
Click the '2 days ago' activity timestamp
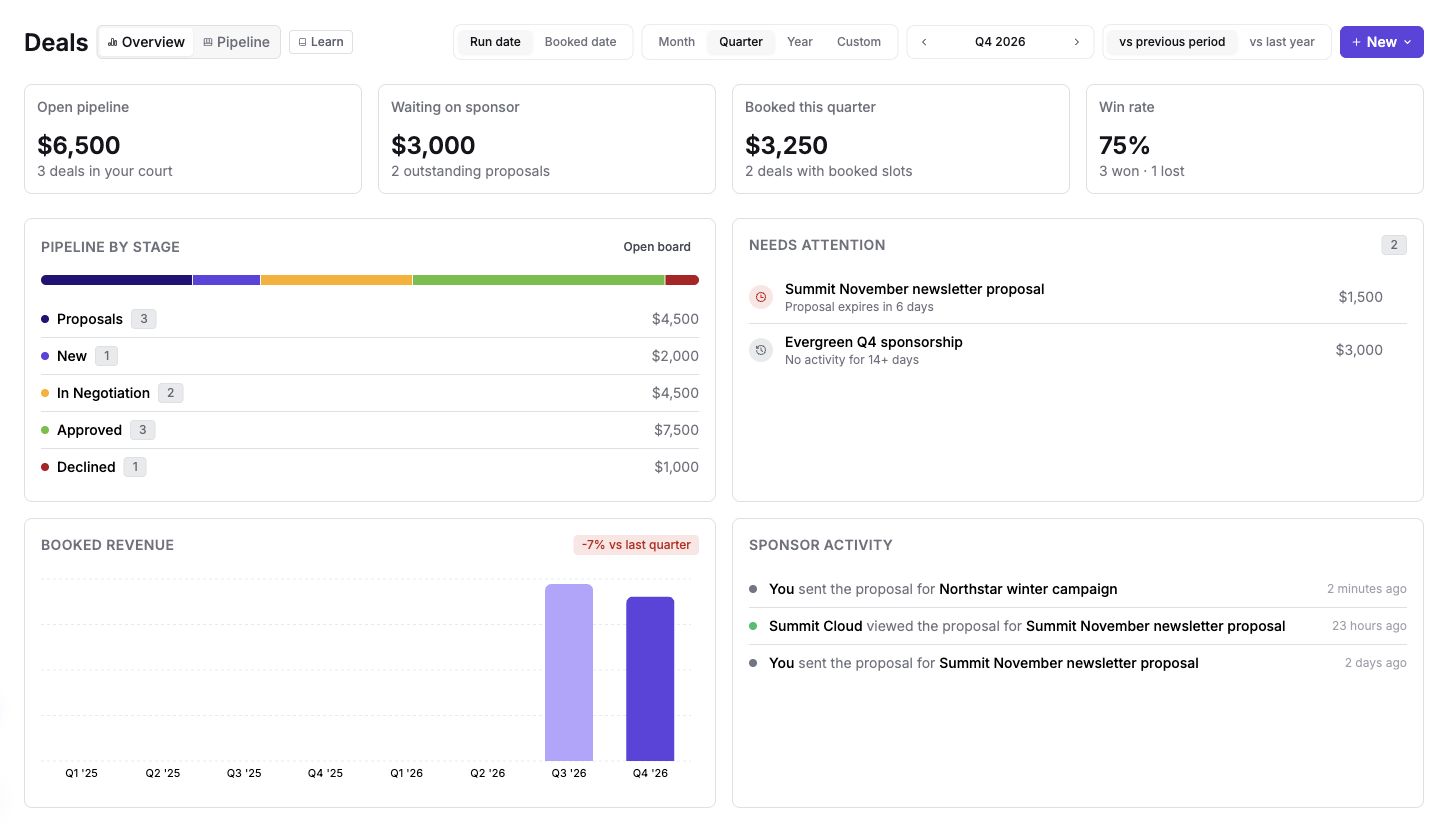tap(1375, 663)
